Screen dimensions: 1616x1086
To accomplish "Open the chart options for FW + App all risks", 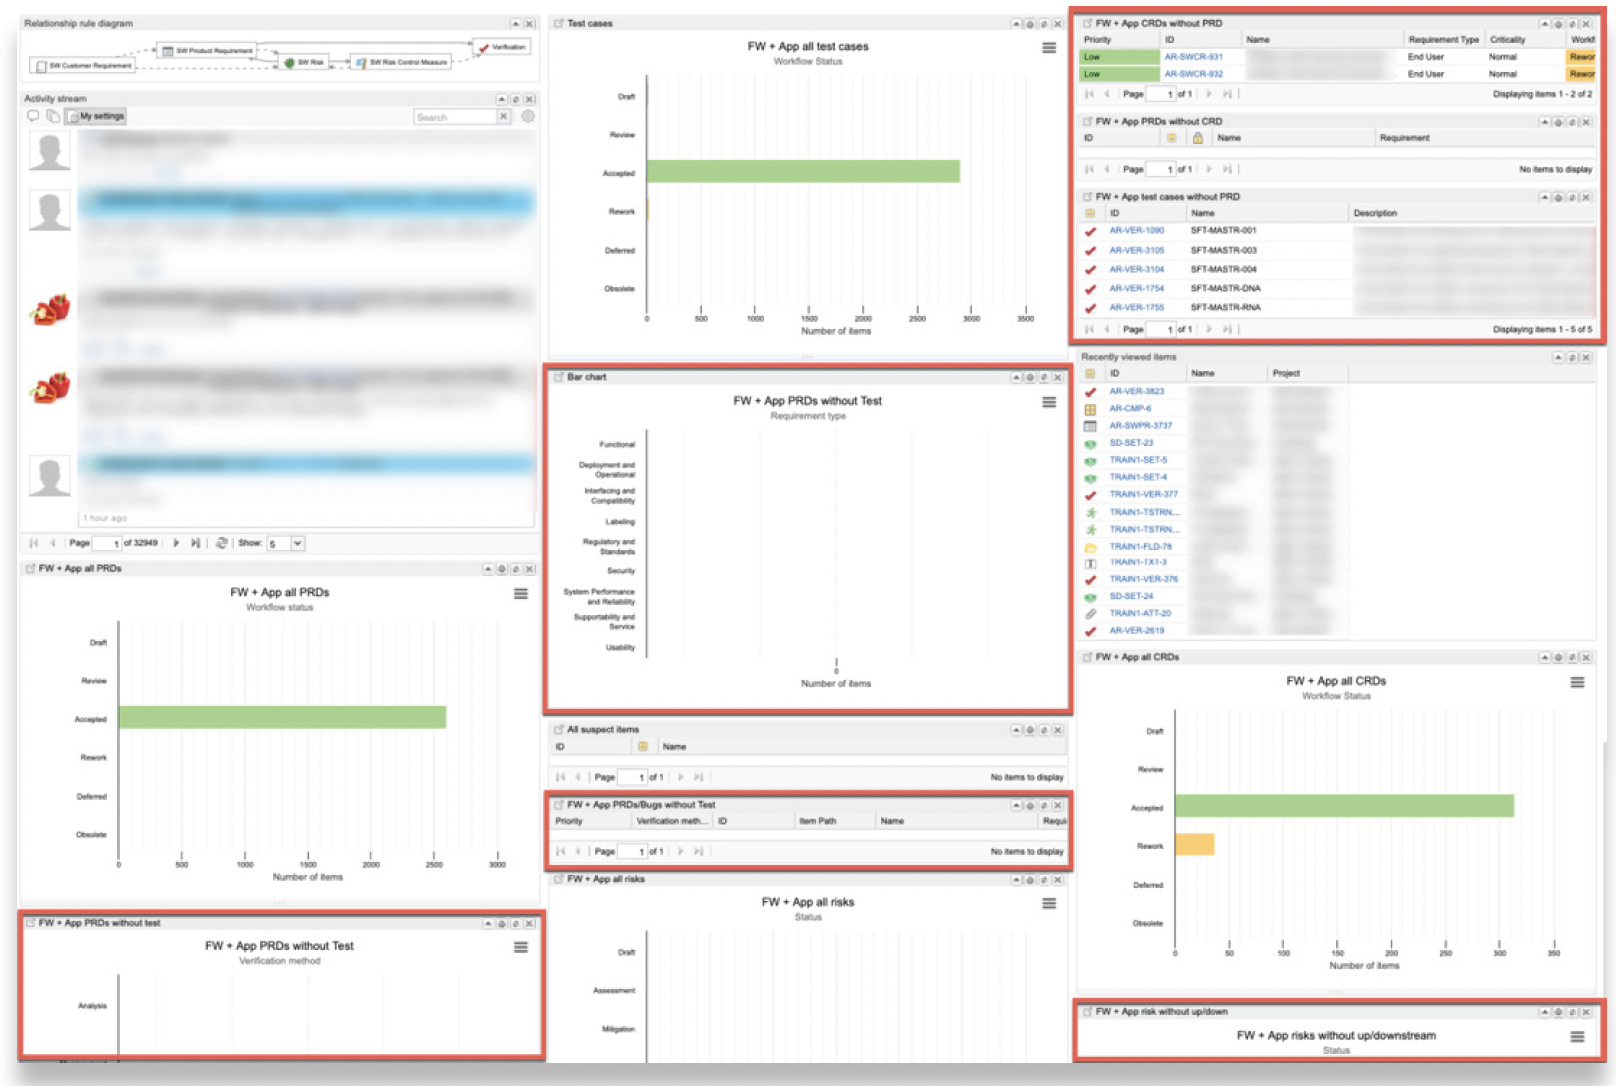I will click(x=1048, y=903).
